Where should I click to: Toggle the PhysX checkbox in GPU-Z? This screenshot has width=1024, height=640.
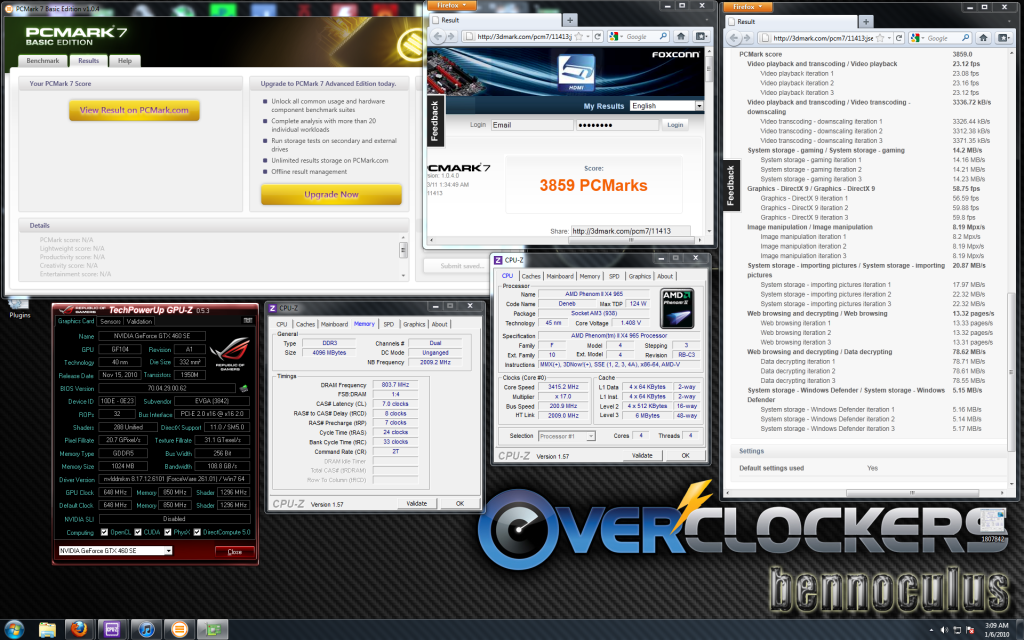166,533
